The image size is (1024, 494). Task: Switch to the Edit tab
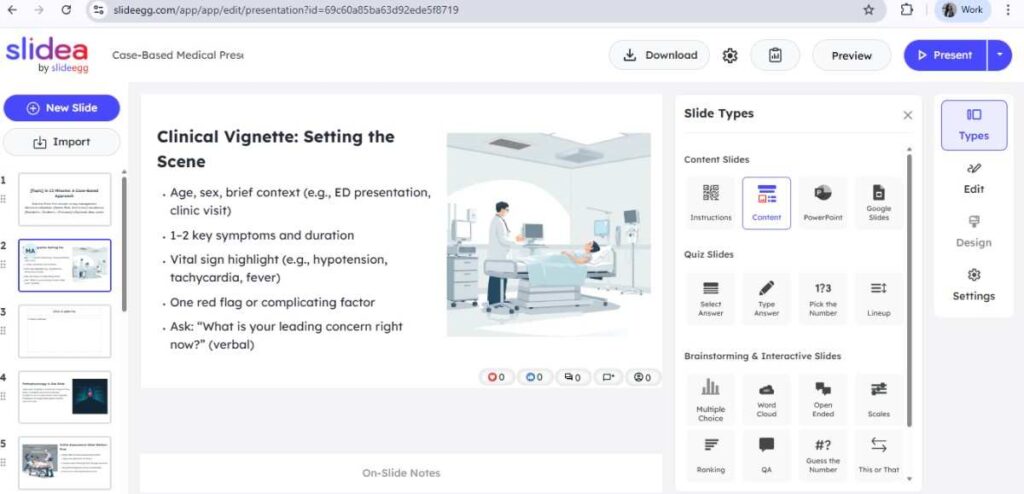pos(974,178)
